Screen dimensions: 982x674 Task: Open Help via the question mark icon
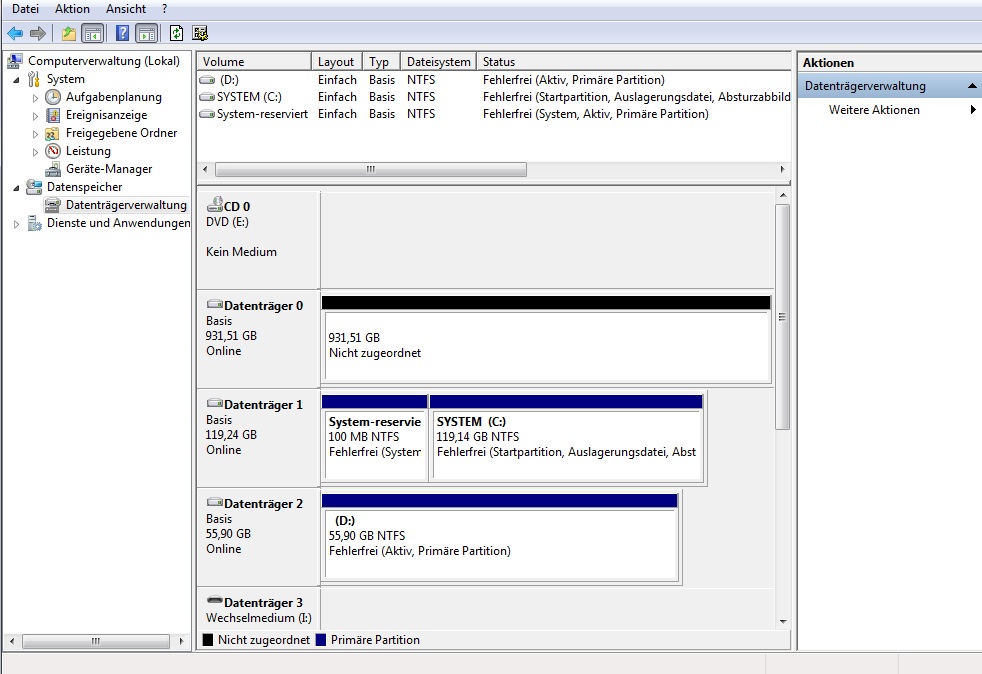point(123,33)
